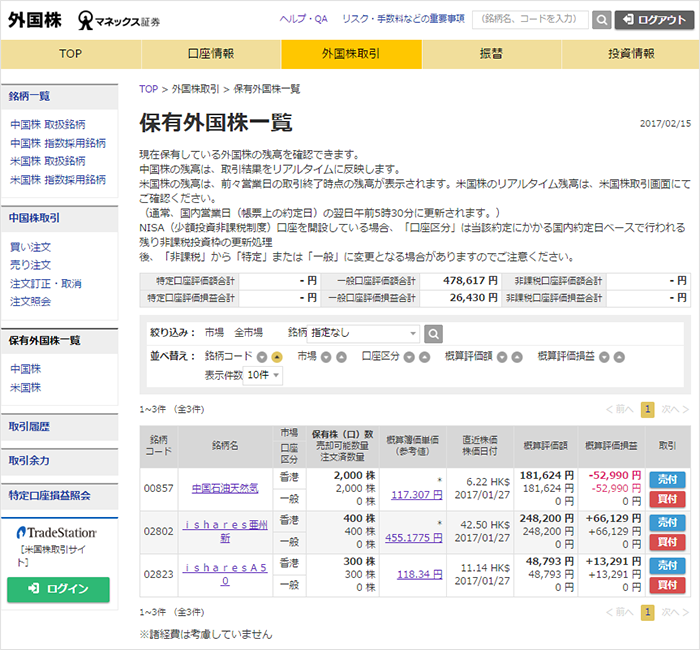
Task: Sort 銘柄コード descending with down arrow
Action: click(261, 356)
